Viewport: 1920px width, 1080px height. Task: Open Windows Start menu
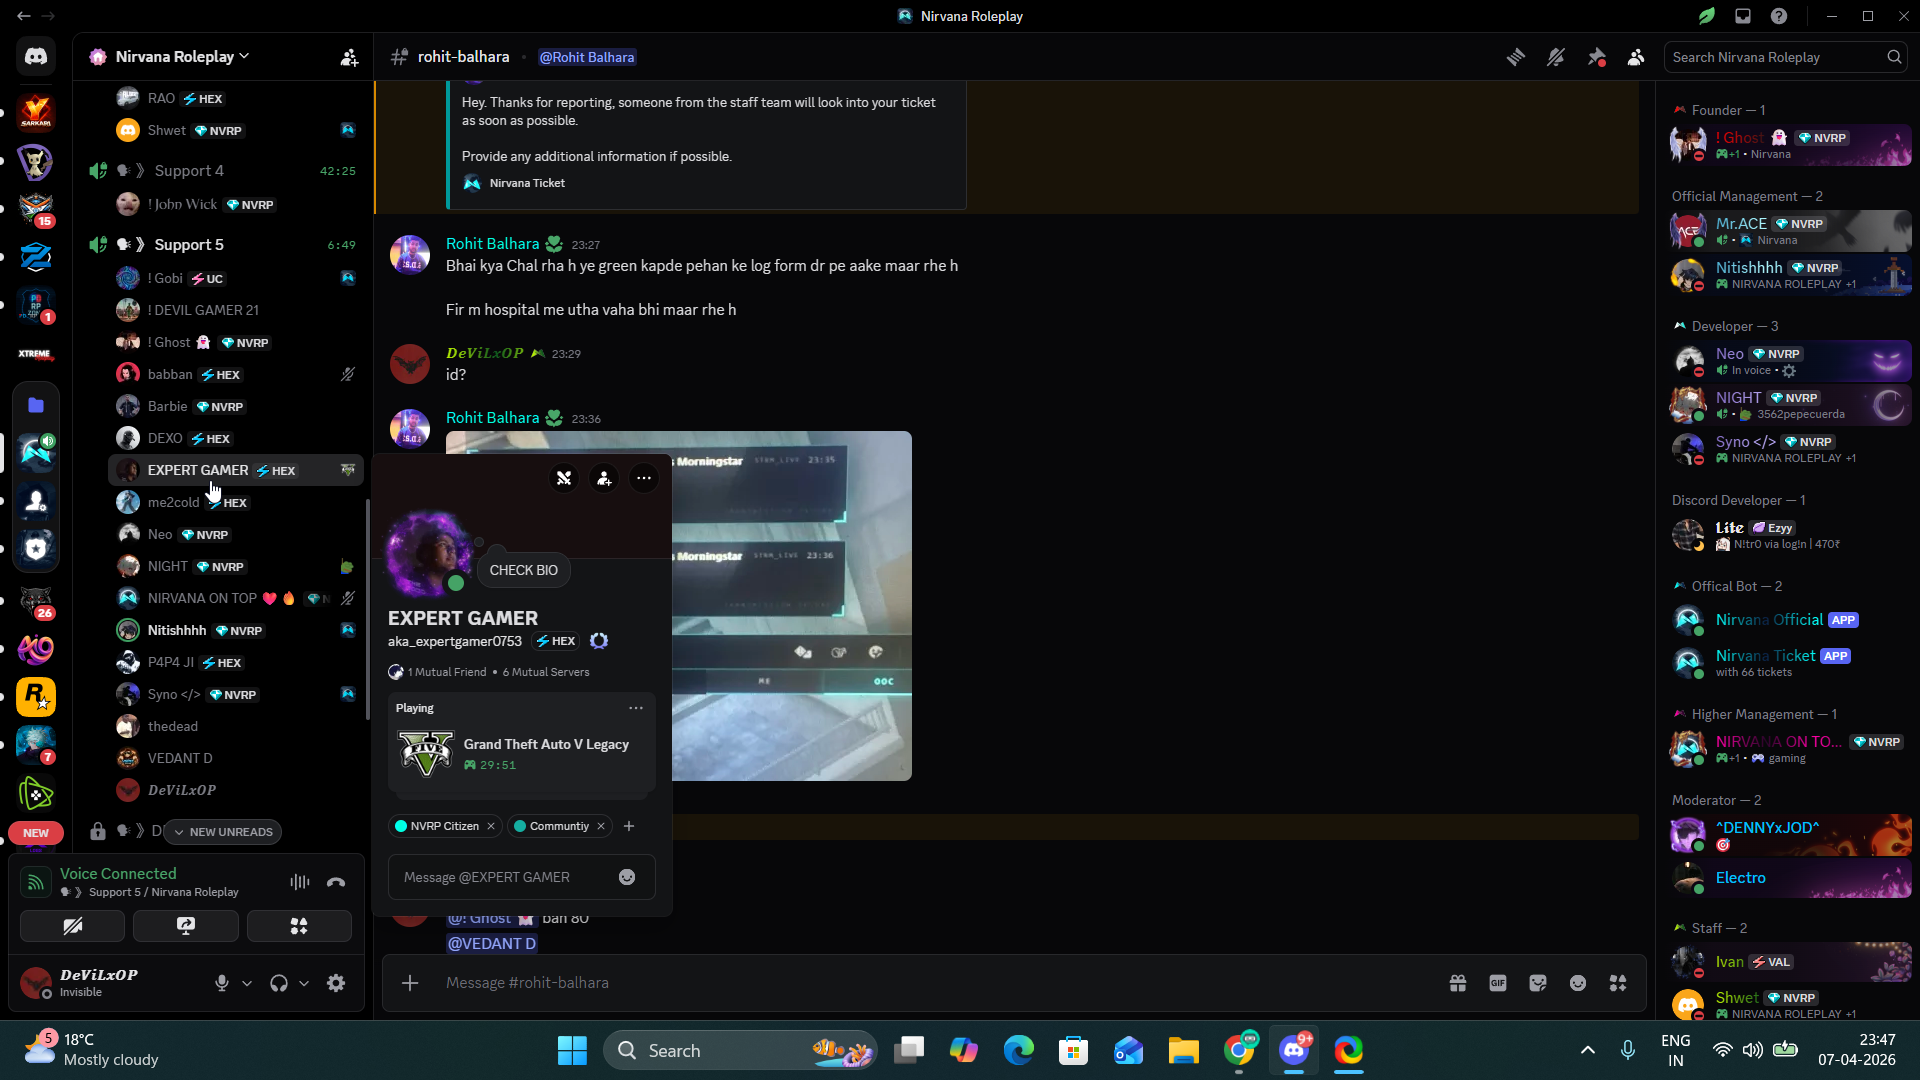[572, 1051]
